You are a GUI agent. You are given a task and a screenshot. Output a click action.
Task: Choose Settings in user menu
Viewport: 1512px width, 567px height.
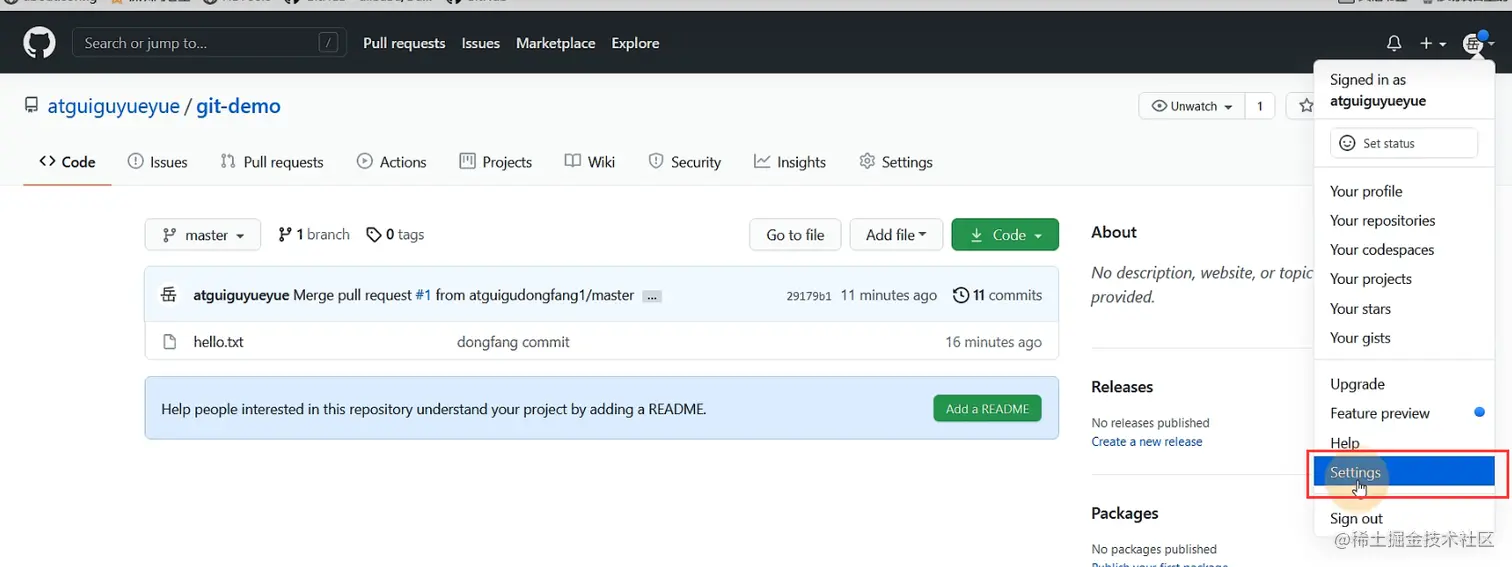1404,472
